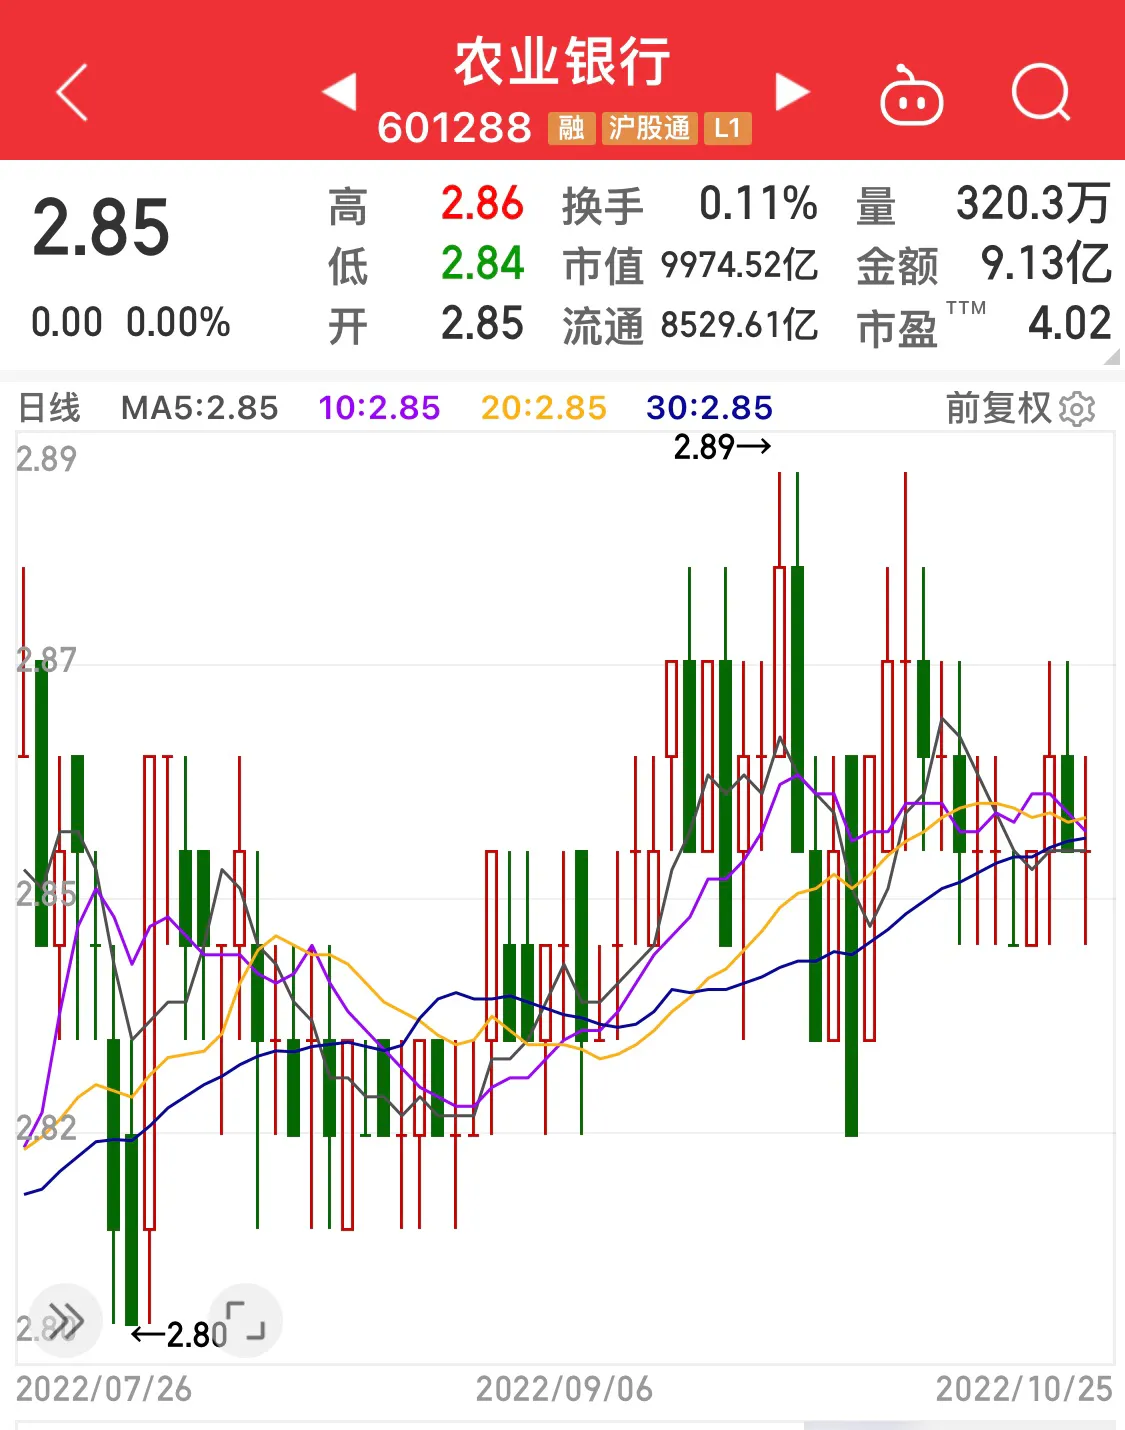Tap the amount 9.13亿

click(x=1046, y=264)
